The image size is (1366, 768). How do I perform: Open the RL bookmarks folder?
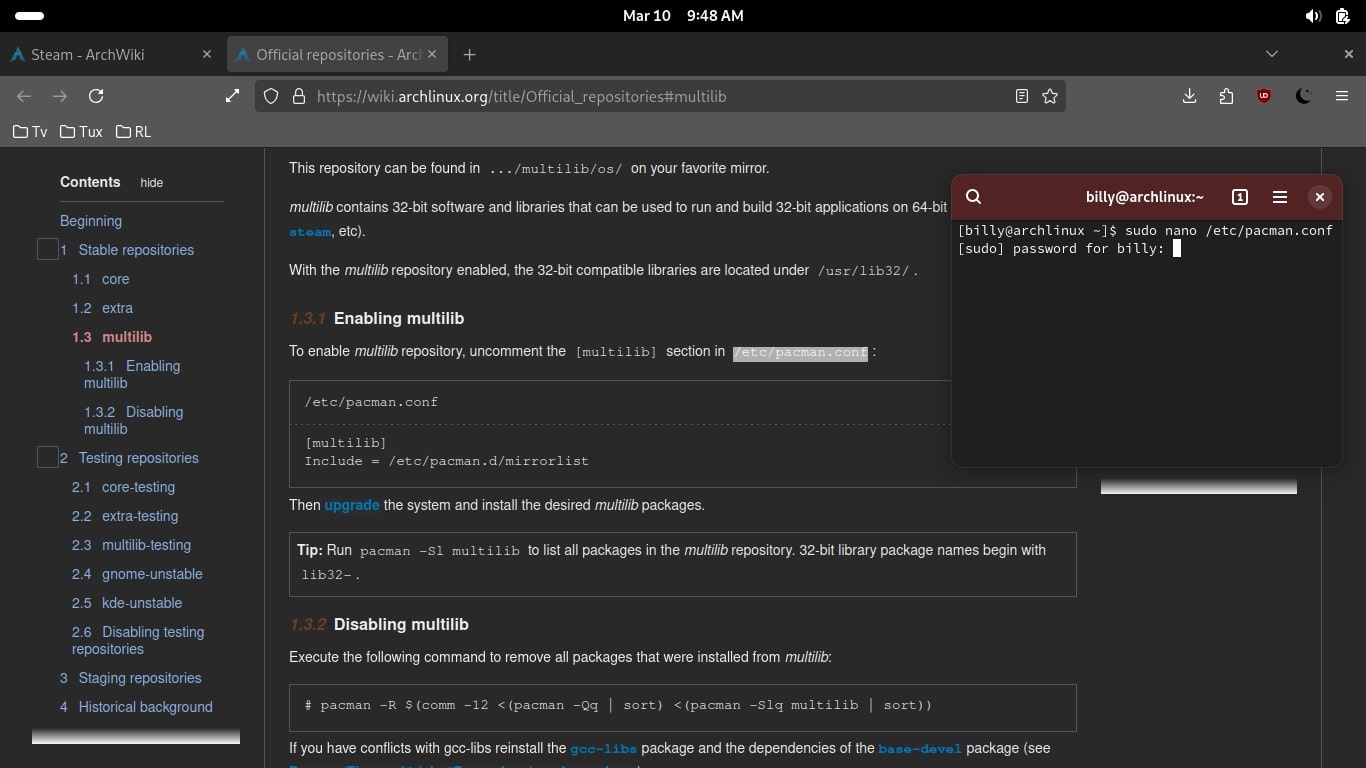133,131
